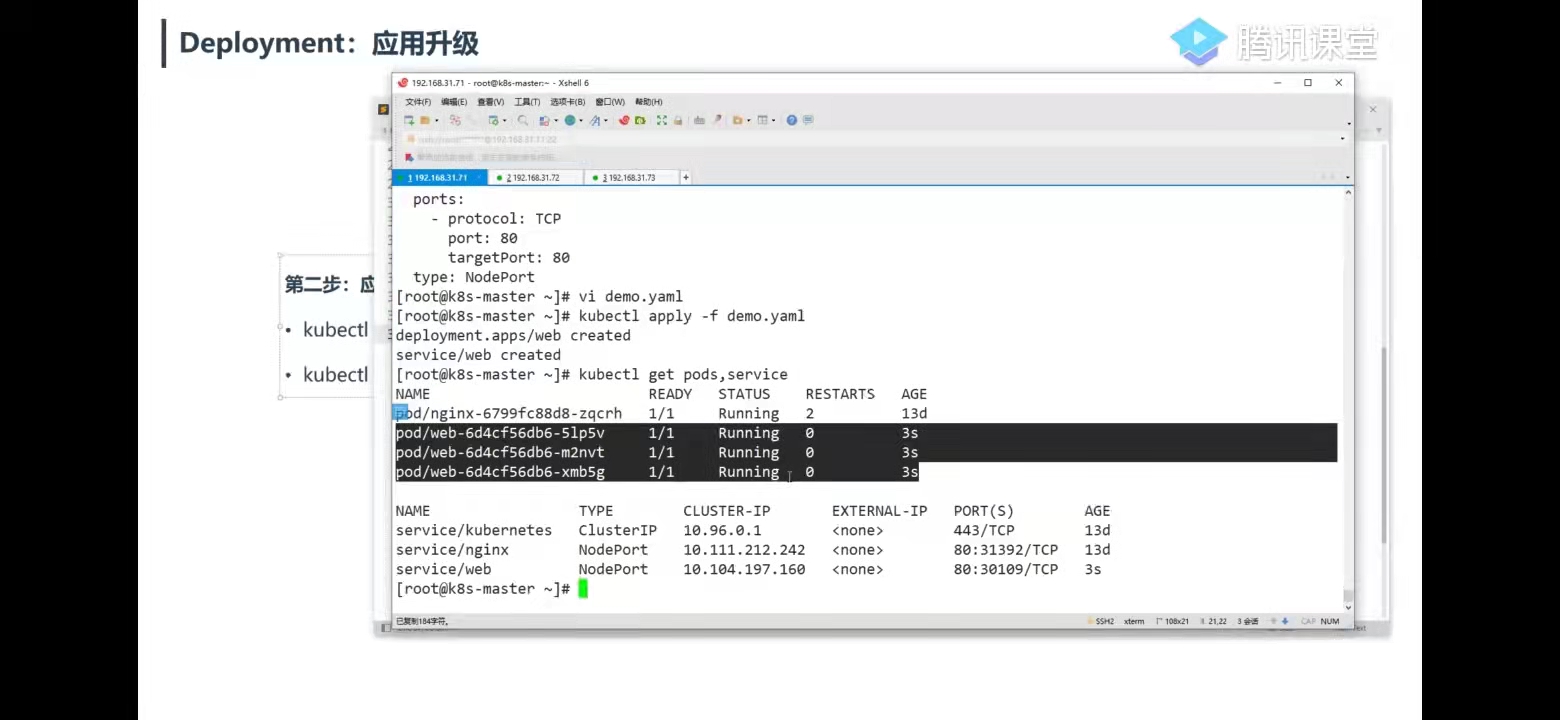Screen dimensions: 1560x720
Task: Expand dropdown beside yellow transfer folder icon
Action: (x=749, y=121)
